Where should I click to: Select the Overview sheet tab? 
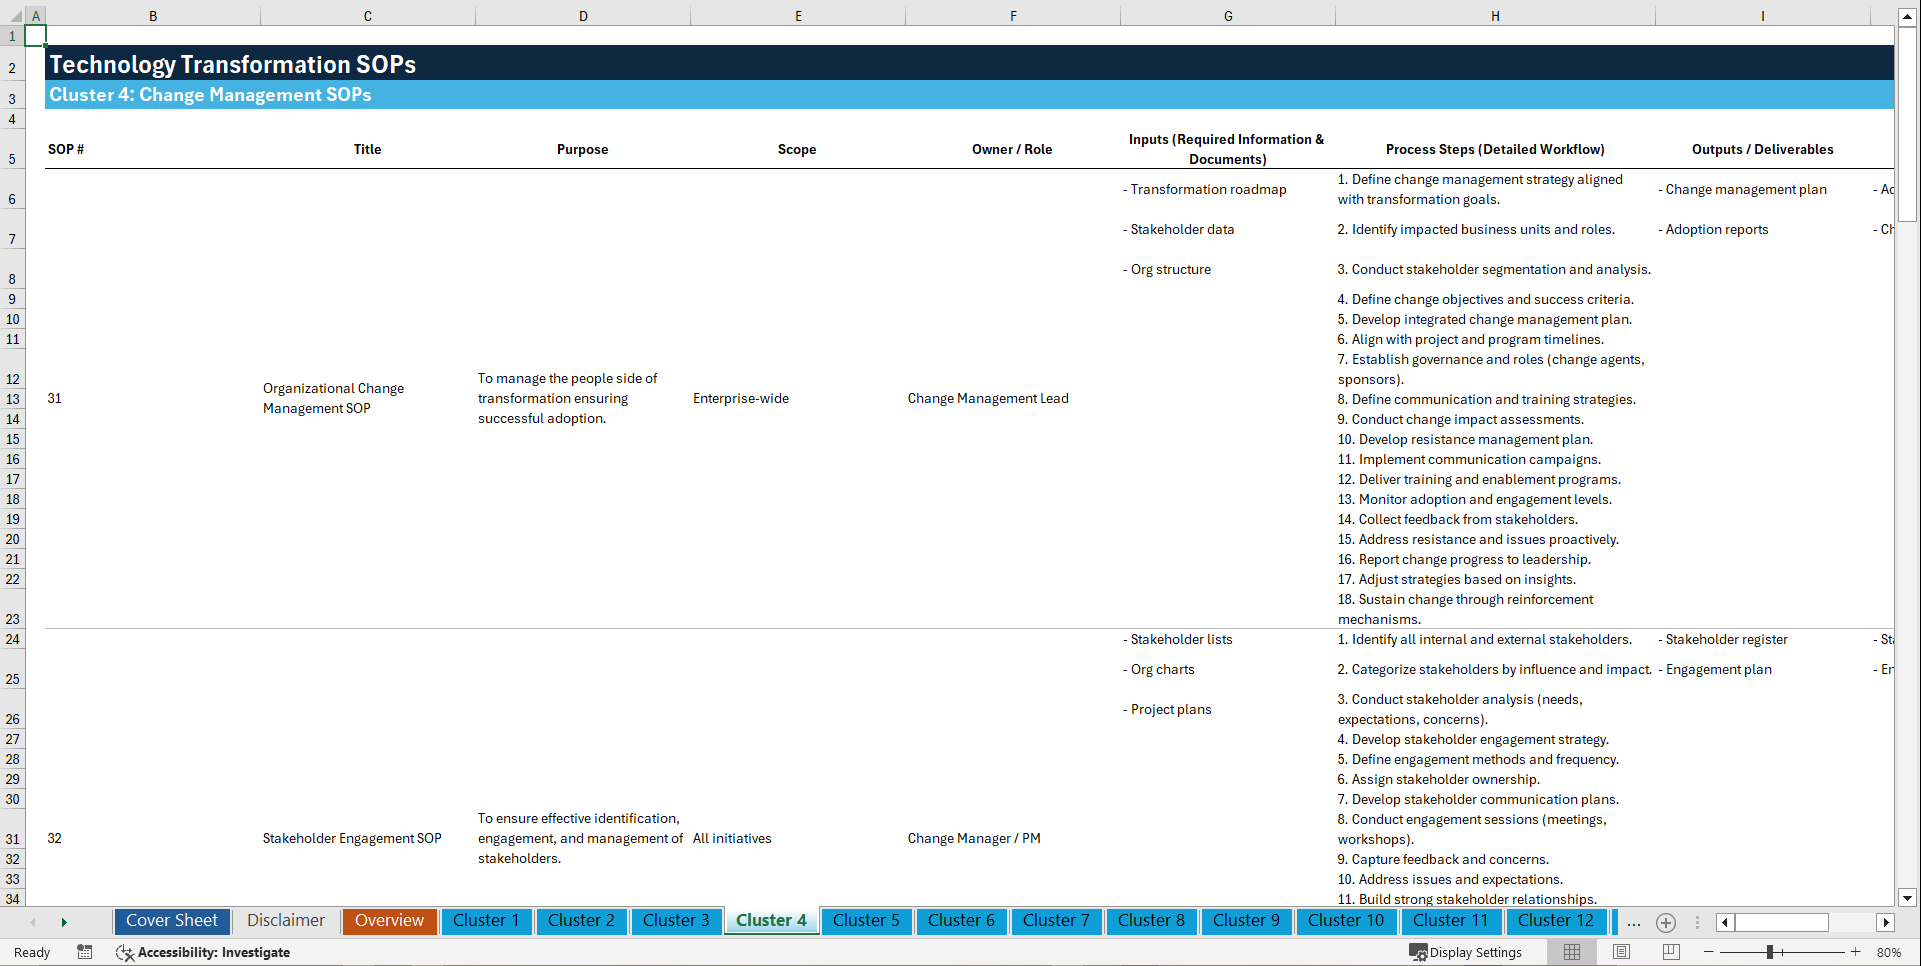pos(389,921)
